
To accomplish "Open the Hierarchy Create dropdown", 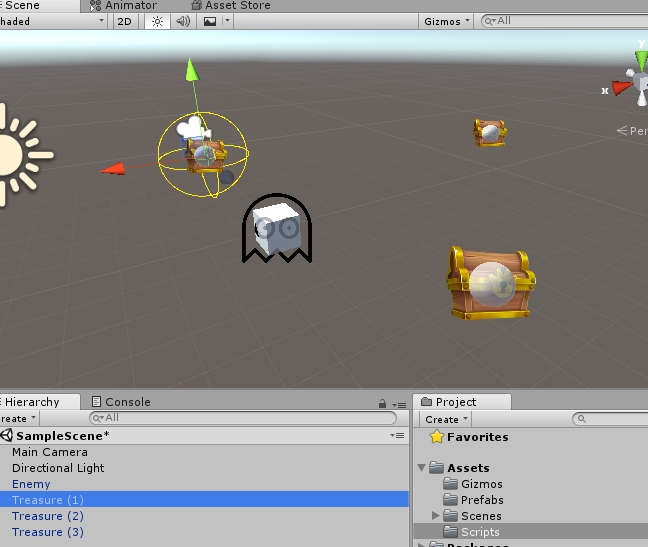I will coord(19,419).
